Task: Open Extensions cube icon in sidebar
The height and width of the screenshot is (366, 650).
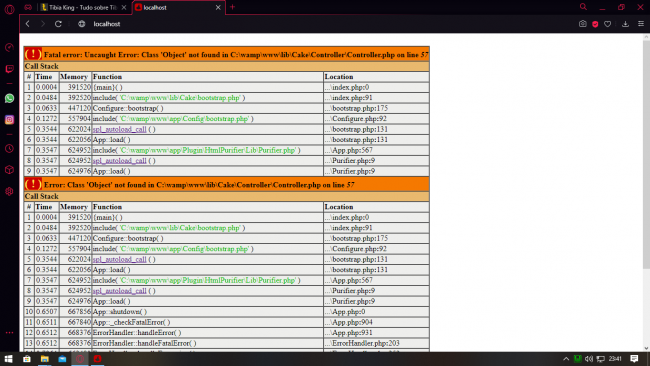Action: point(9,170)
